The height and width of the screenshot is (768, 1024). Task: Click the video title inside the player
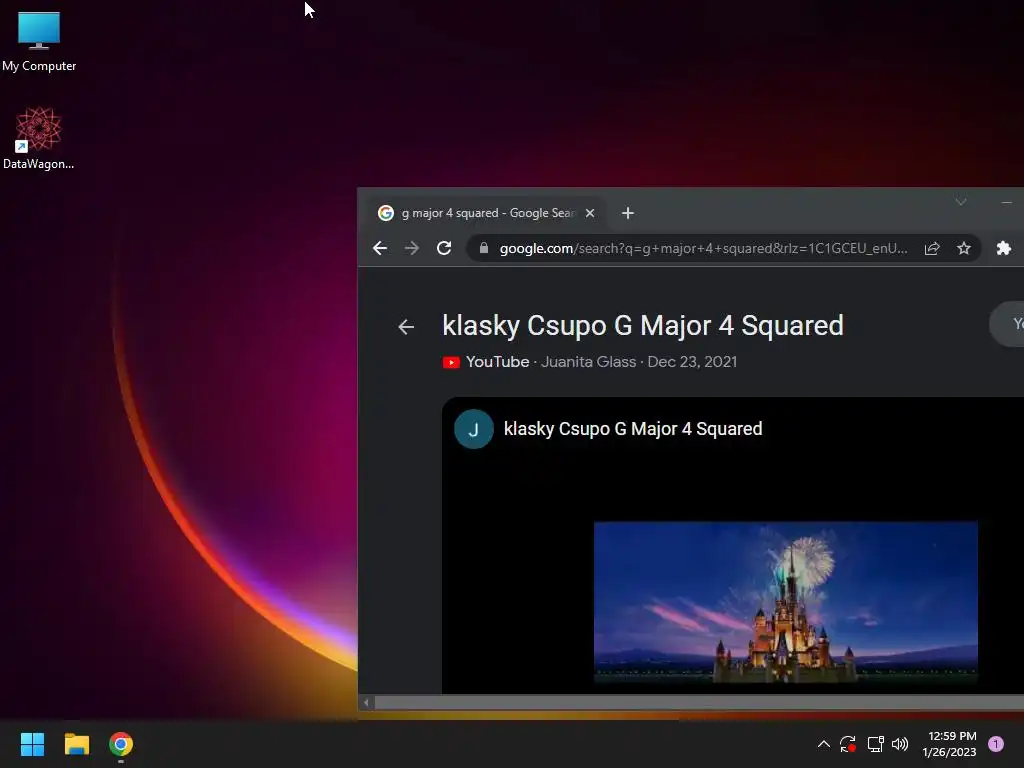click(633, 429)
